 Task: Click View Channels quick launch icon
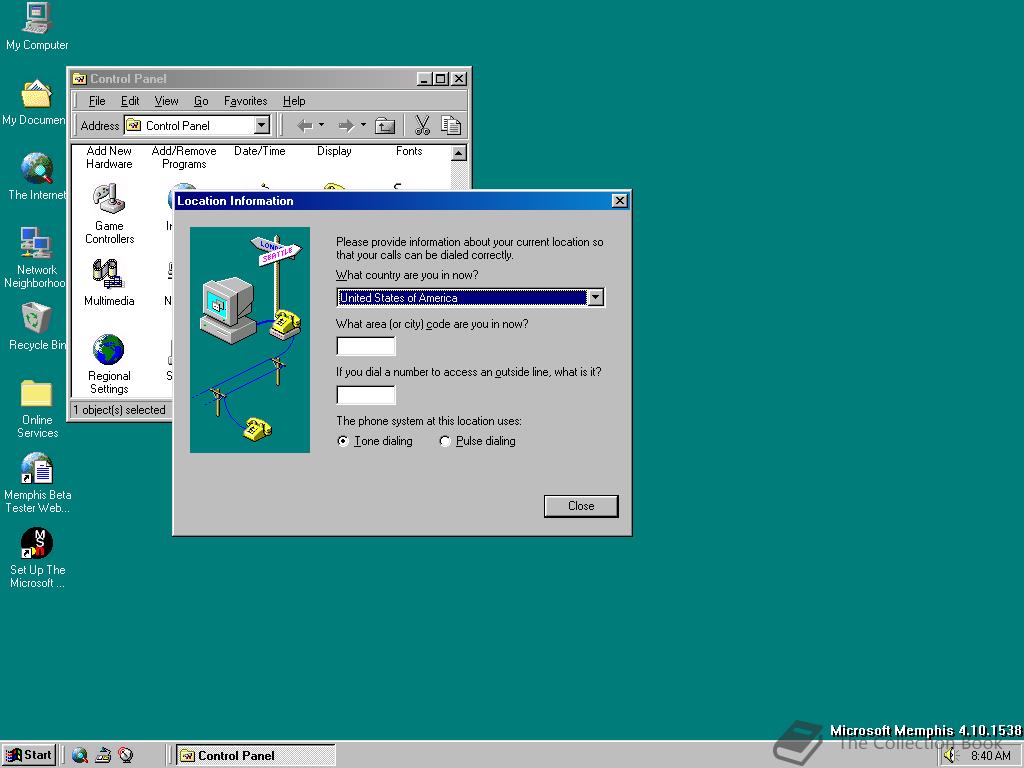tap(125, 756)
